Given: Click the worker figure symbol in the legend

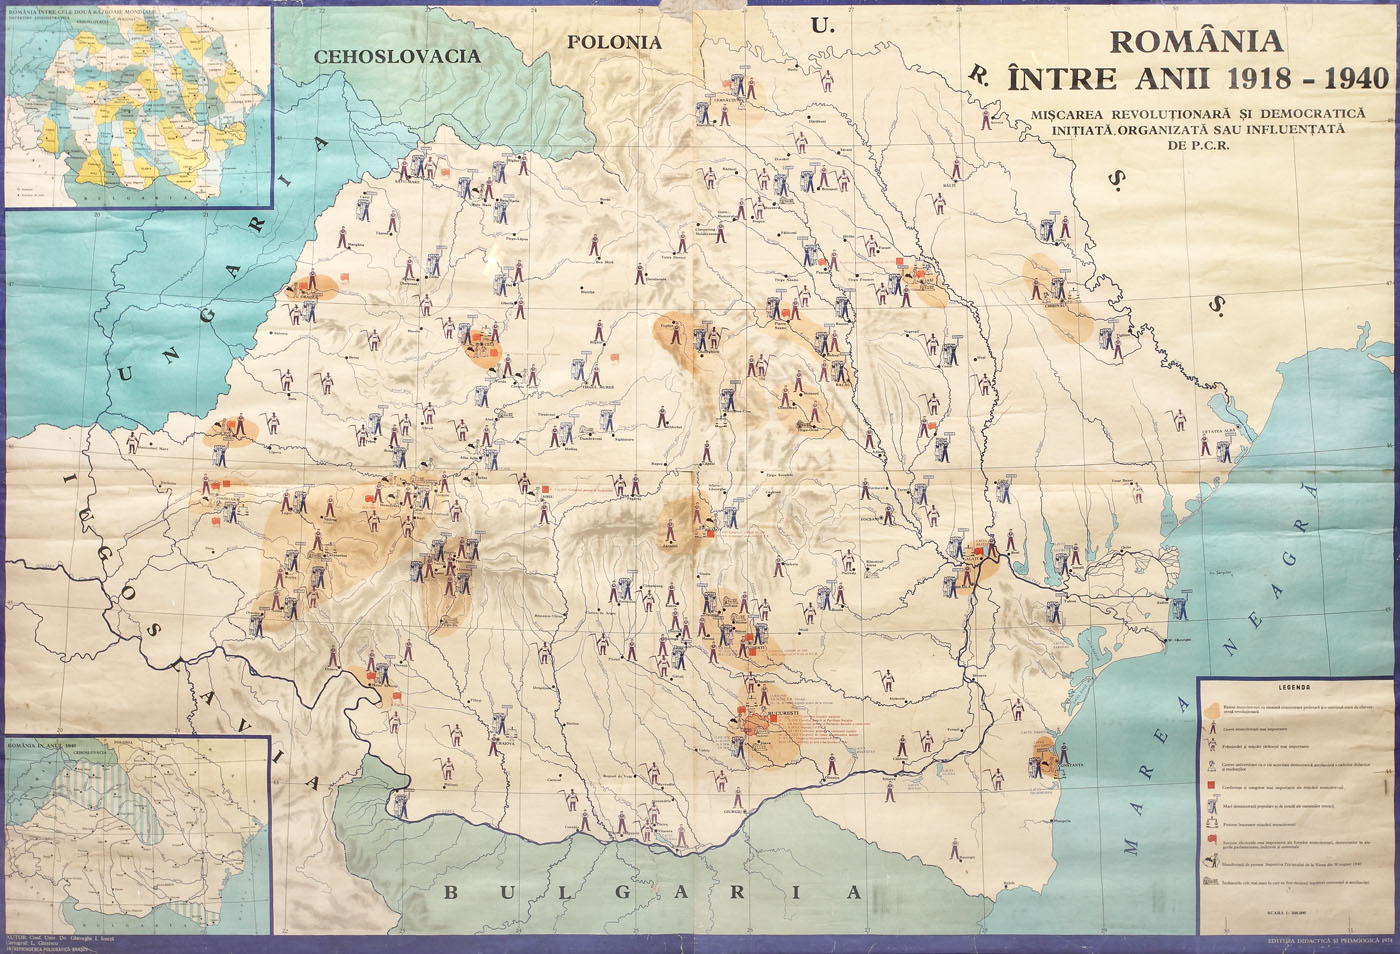Looking at the screenshot, I should tap(1213, 727).
